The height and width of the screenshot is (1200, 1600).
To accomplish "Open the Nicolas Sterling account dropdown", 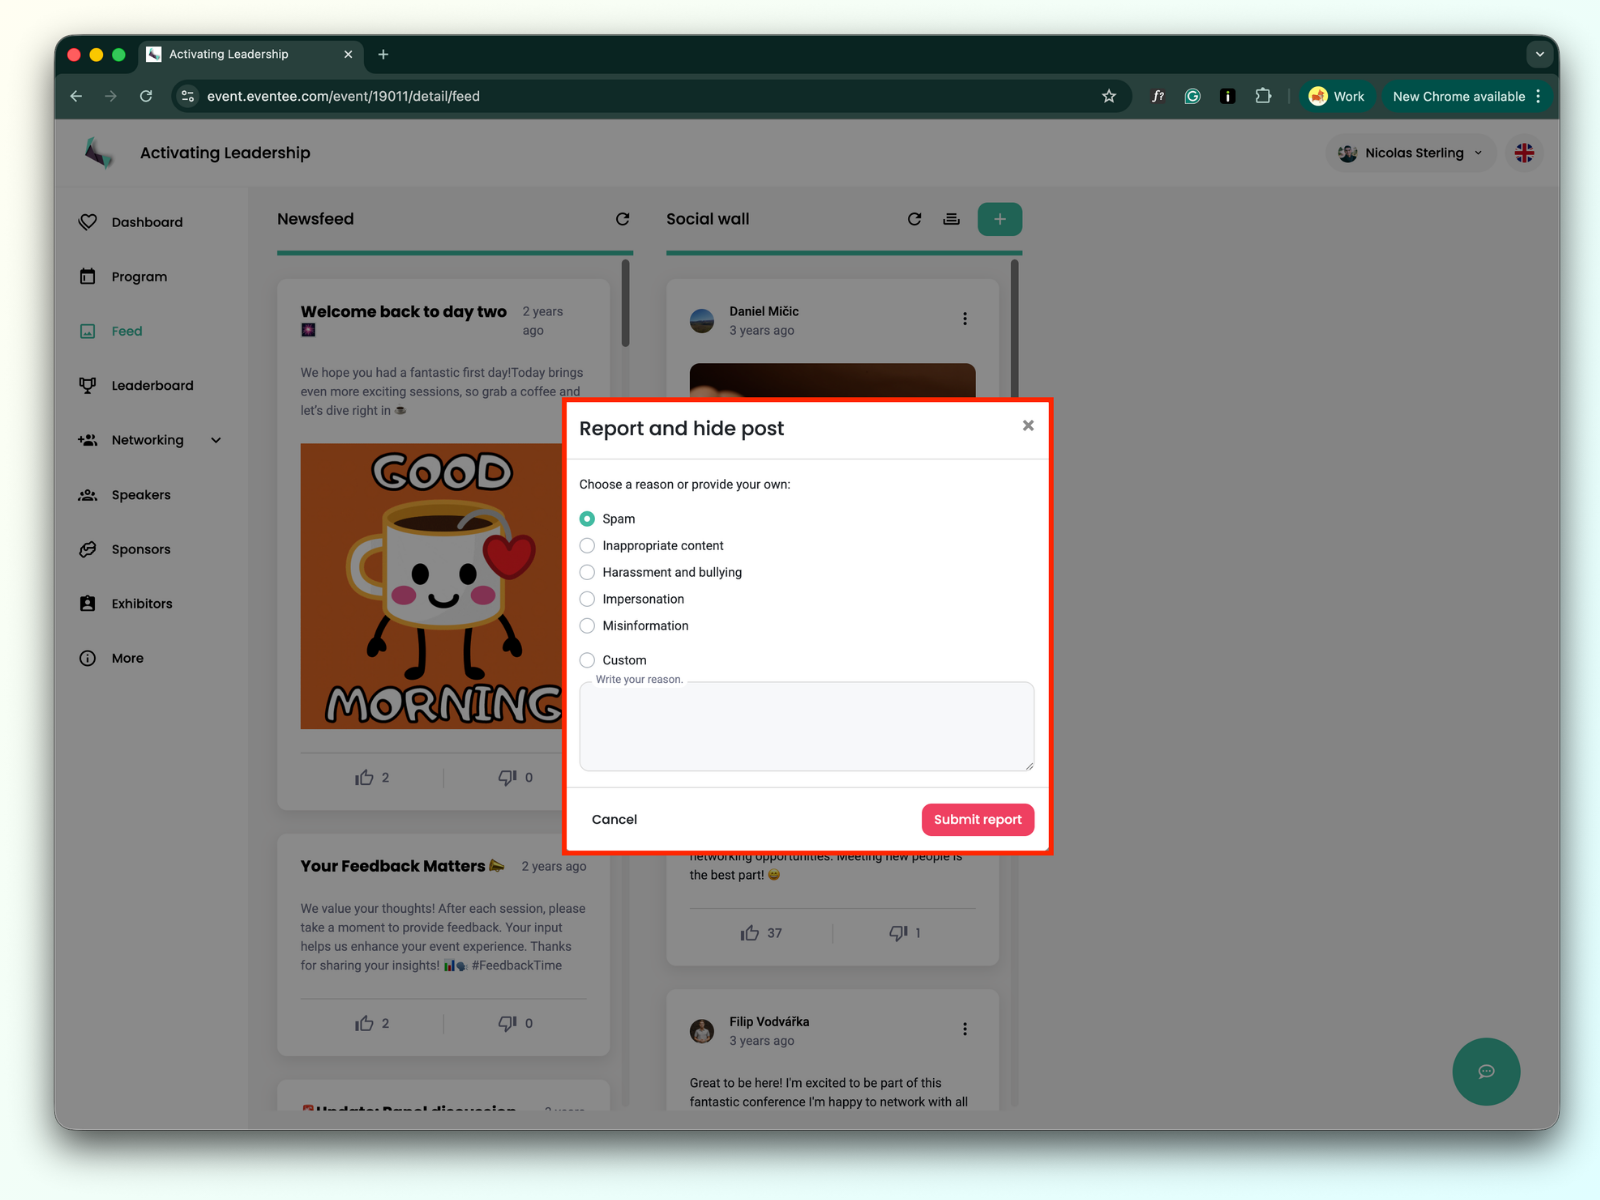I will click(x=1410, y=153).
